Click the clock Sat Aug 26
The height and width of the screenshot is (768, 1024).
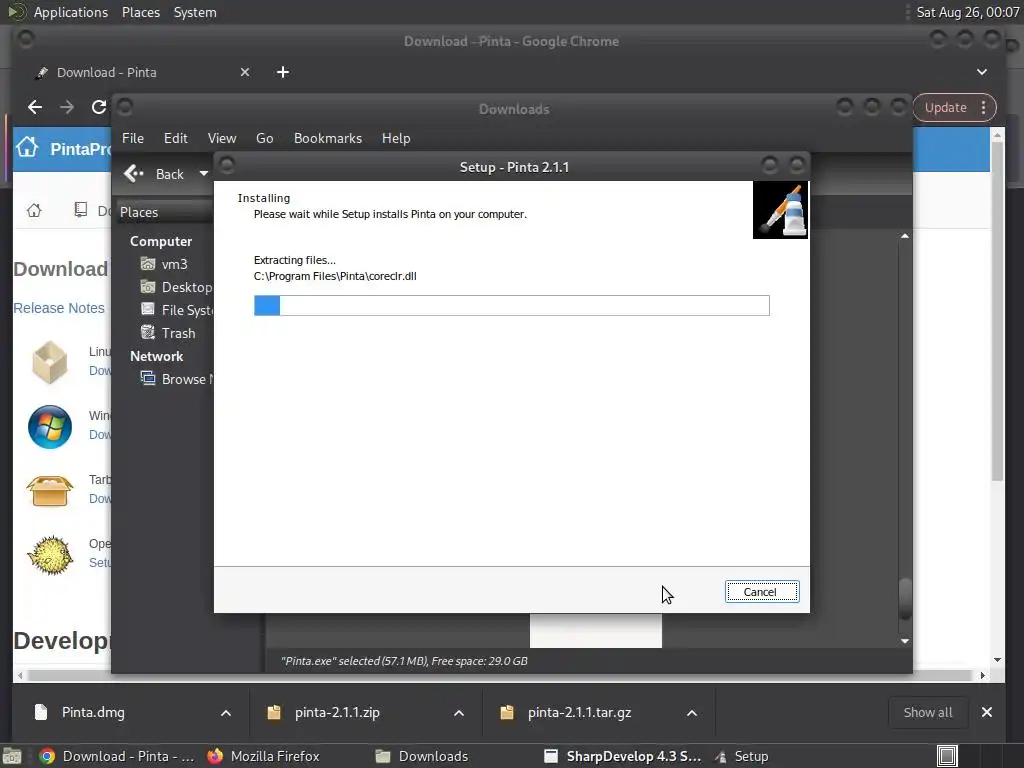click(967, 12)
